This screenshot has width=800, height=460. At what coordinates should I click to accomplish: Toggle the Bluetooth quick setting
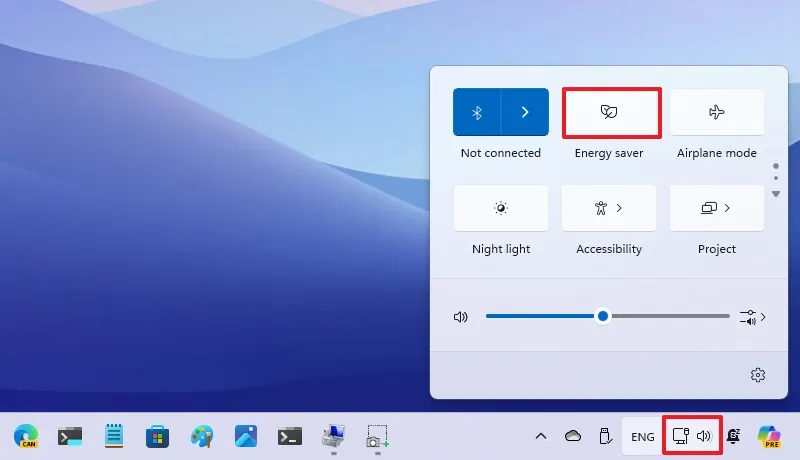tap(477, 112)
